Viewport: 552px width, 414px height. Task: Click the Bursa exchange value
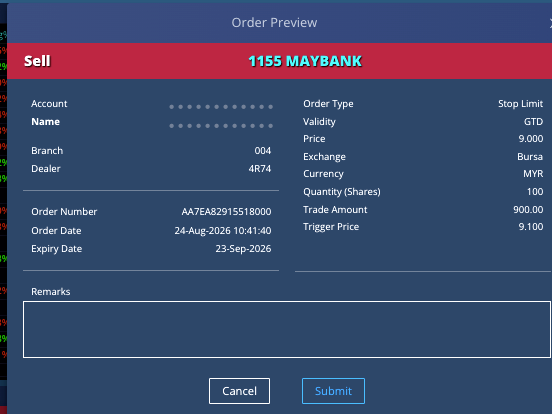530,156
